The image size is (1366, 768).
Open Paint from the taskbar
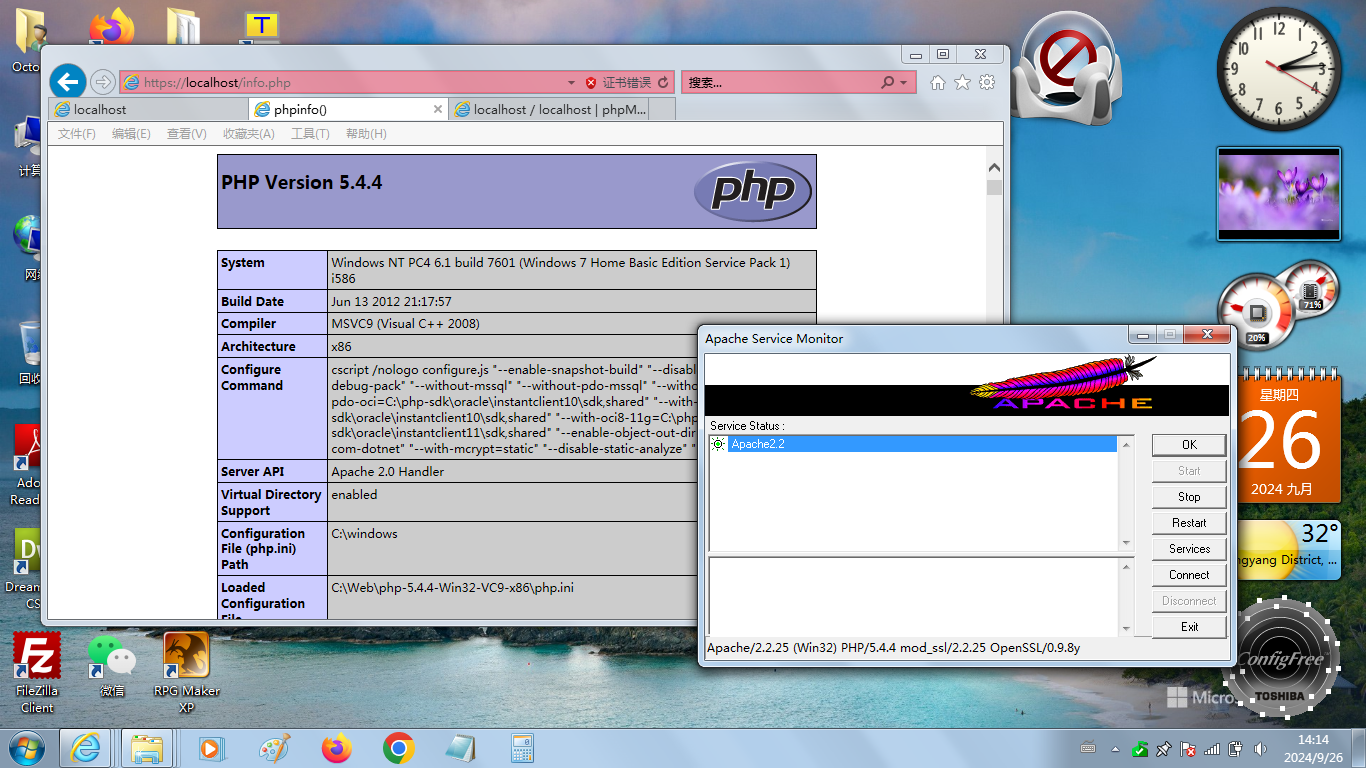coord(273,748)
